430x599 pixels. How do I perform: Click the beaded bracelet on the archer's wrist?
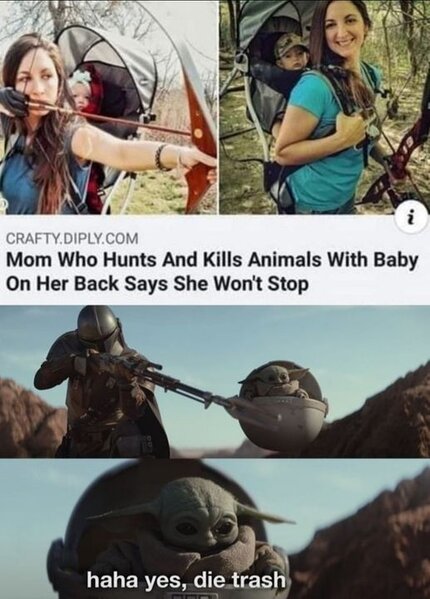coord(161,157)
